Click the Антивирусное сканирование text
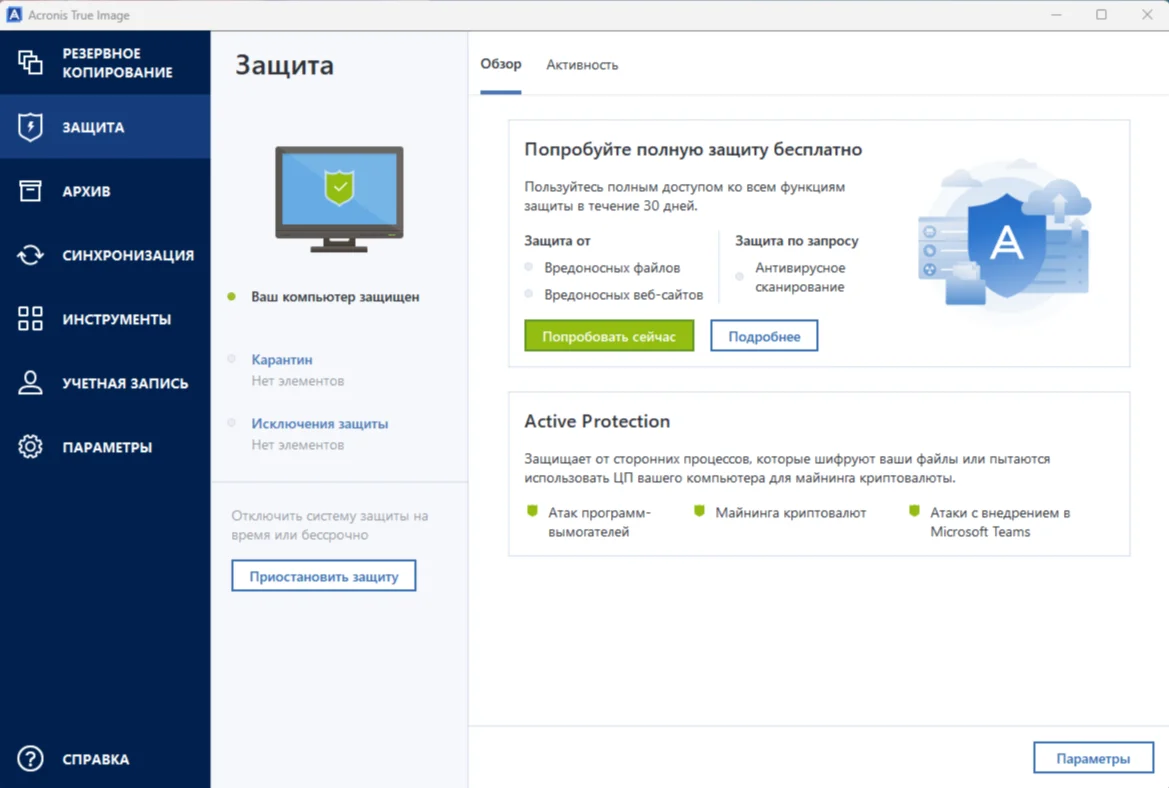Screen dimensions: 1169x788 click(x=800, y=277)
